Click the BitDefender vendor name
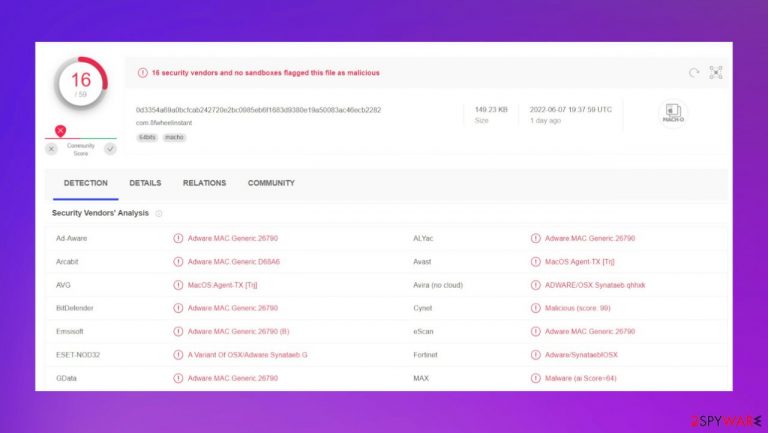The image size is (768, 433). pyautogui.click(x=74, y=308)
